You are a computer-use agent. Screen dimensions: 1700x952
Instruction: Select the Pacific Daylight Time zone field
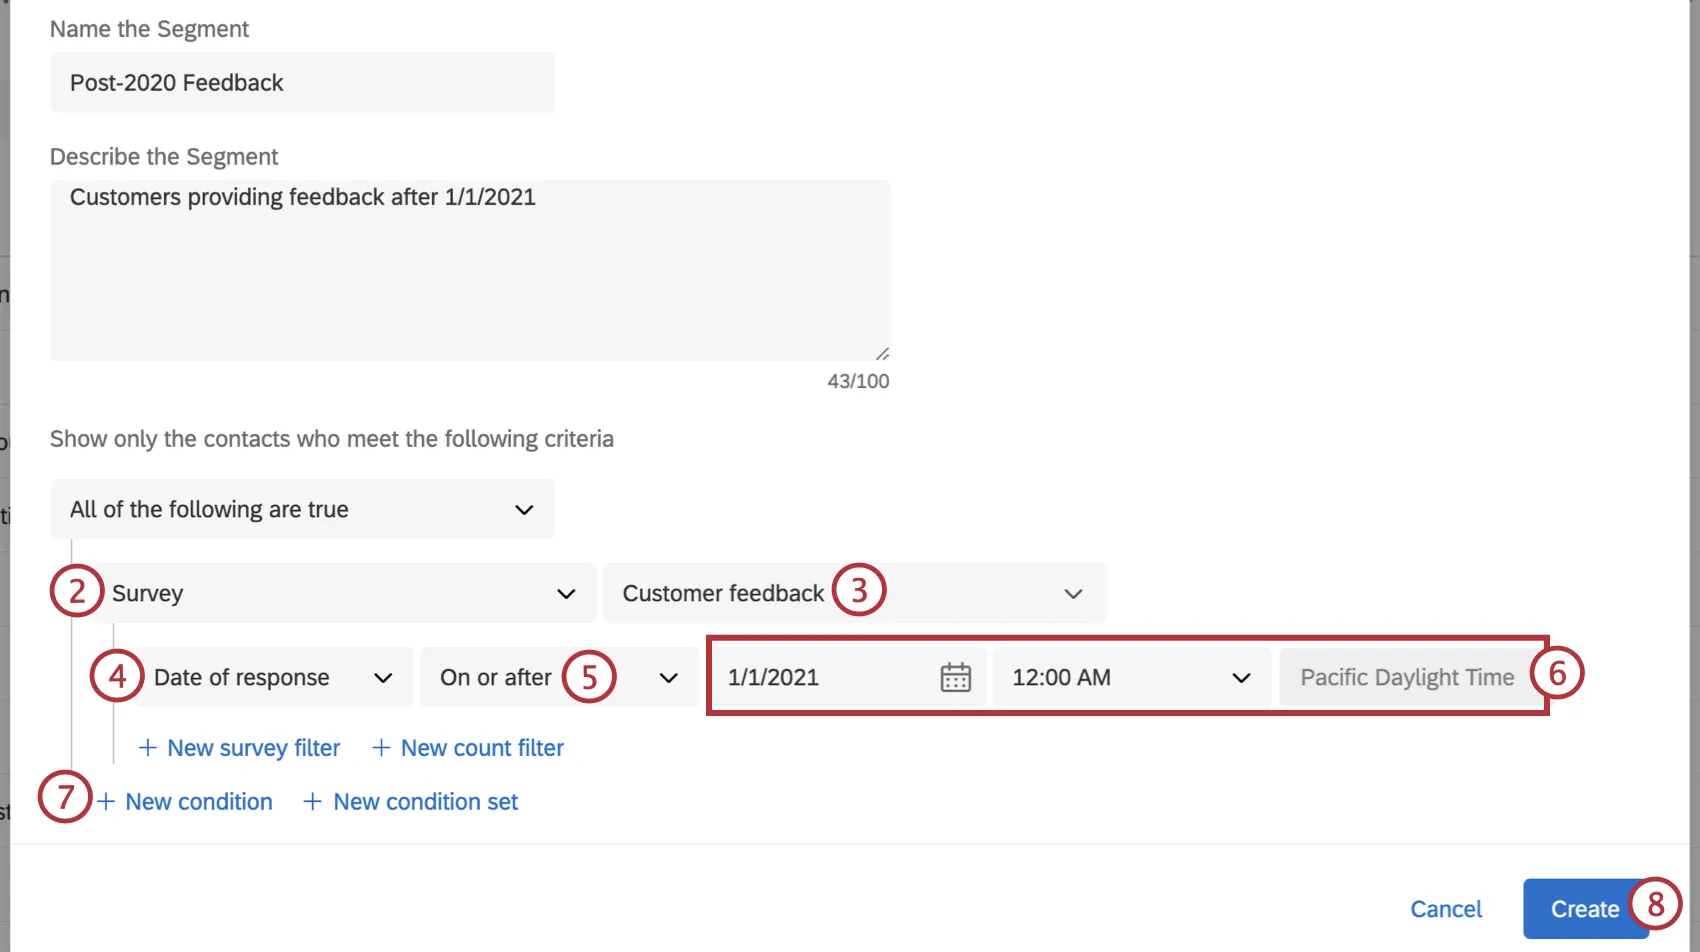tap(1407, 677)
